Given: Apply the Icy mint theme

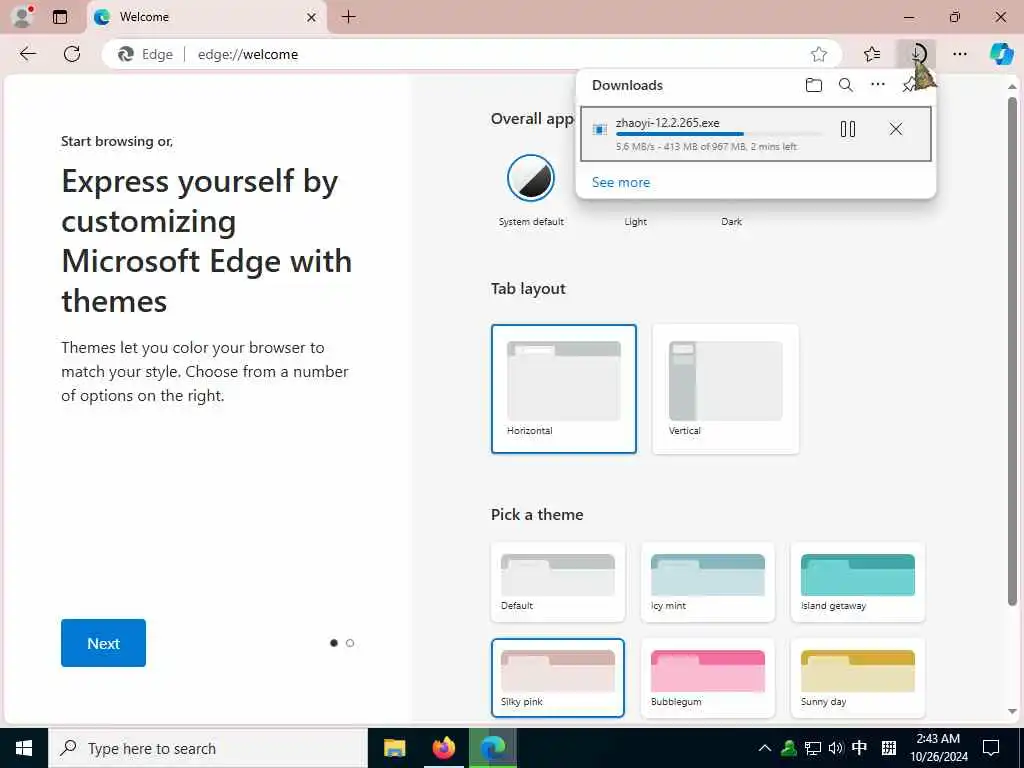Looking at the screenshot, I should [x=708, y=582].
